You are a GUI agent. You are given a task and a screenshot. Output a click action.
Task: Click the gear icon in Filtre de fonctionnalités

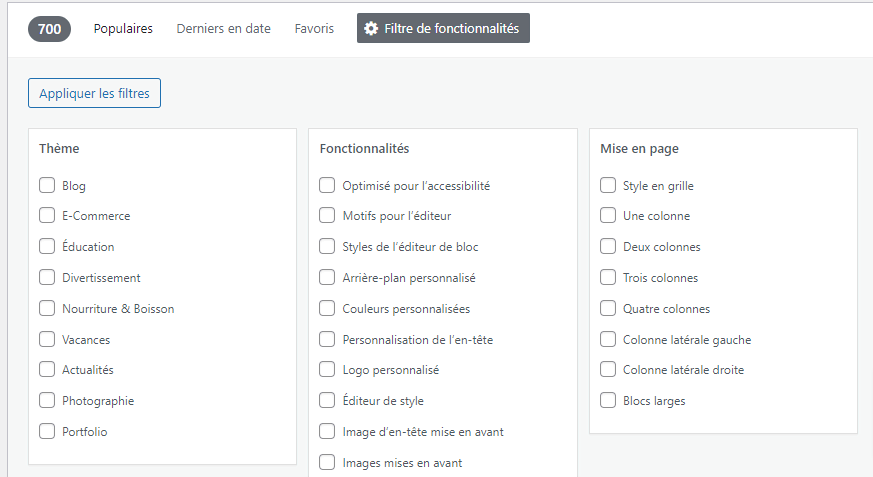pos(371,29)
